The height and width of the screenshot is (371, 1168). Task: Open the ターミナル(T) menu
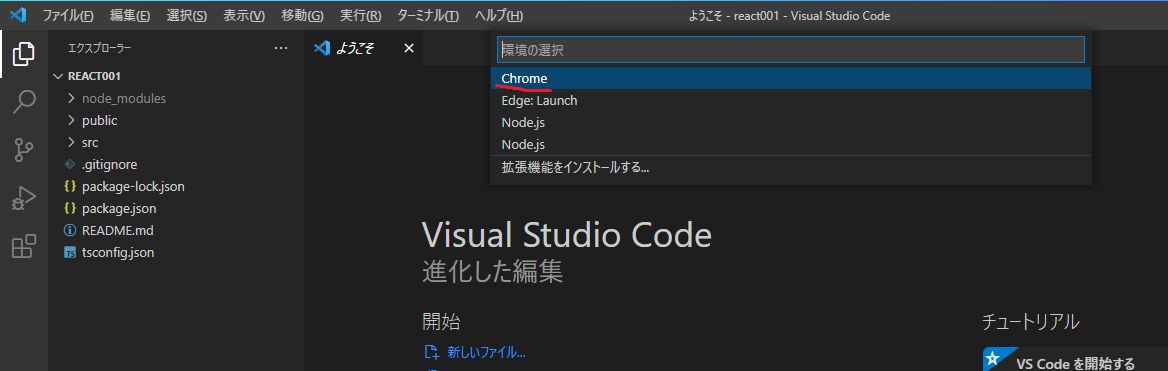428,16
